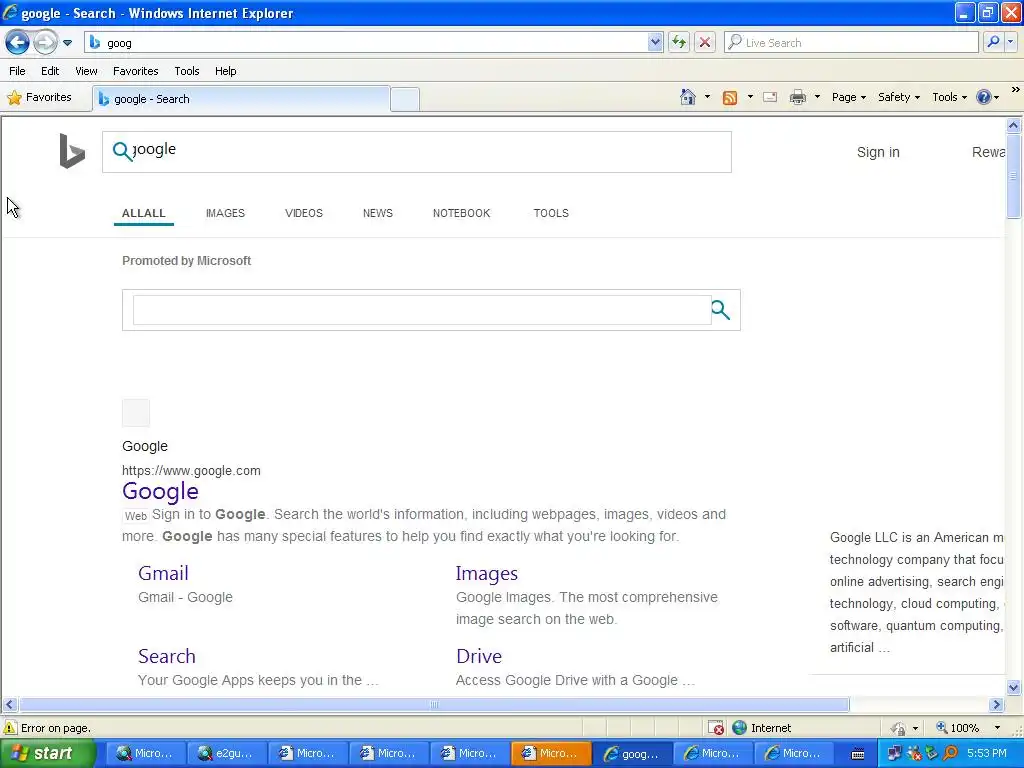Expand the address bar URL dropdown
Image resolution: width=1024 pixels, height=768 pixels.
(655, 42)
